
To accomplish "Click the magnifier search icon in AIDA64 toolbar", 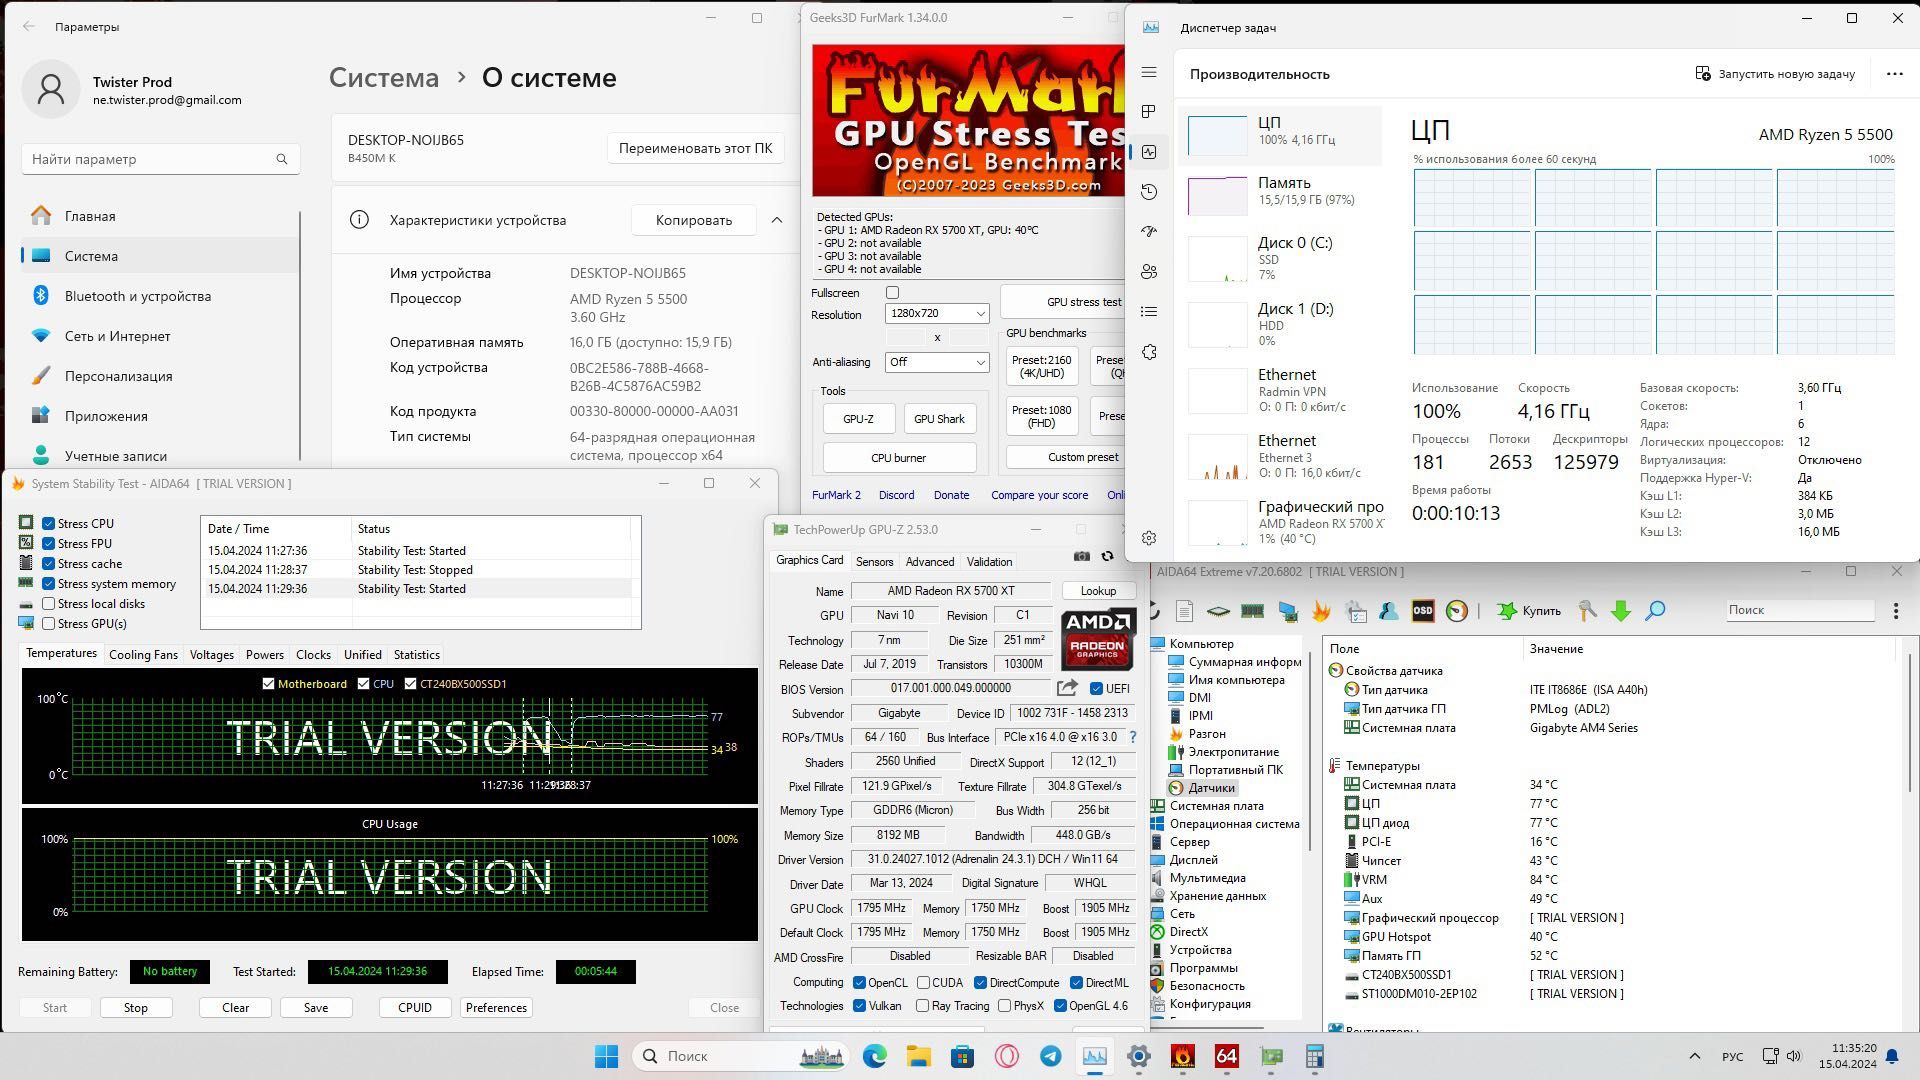I will (x=1655, y=611).
